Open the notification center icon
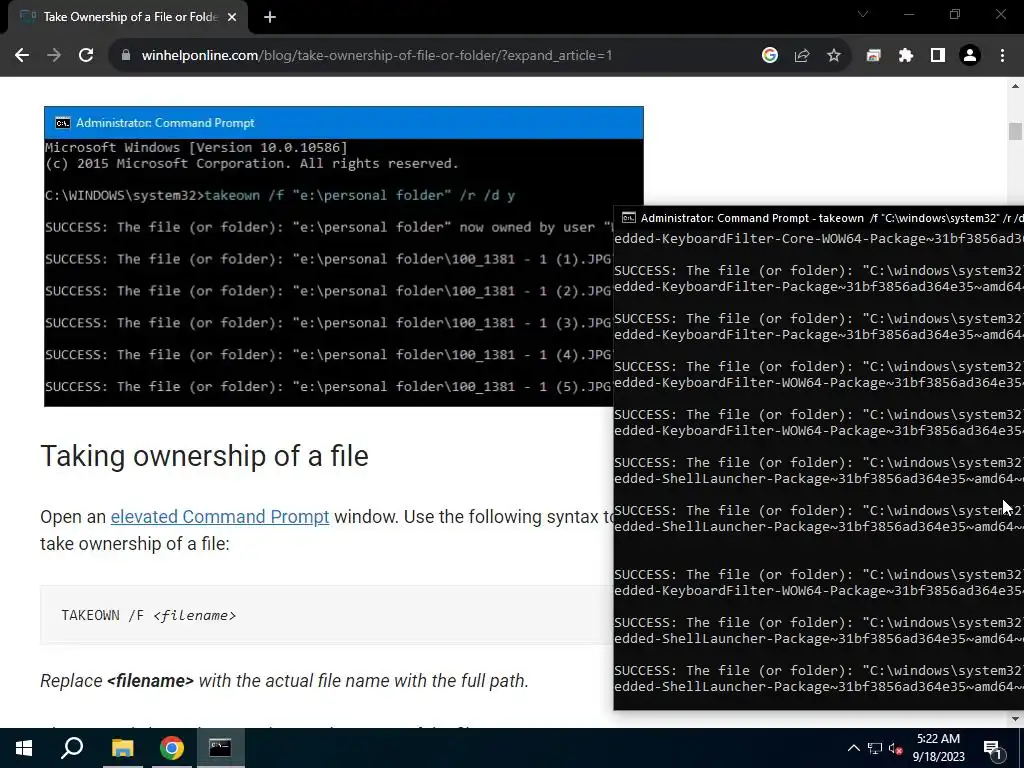The width and height of the screenshot is (1024, 768). [993, 748]
